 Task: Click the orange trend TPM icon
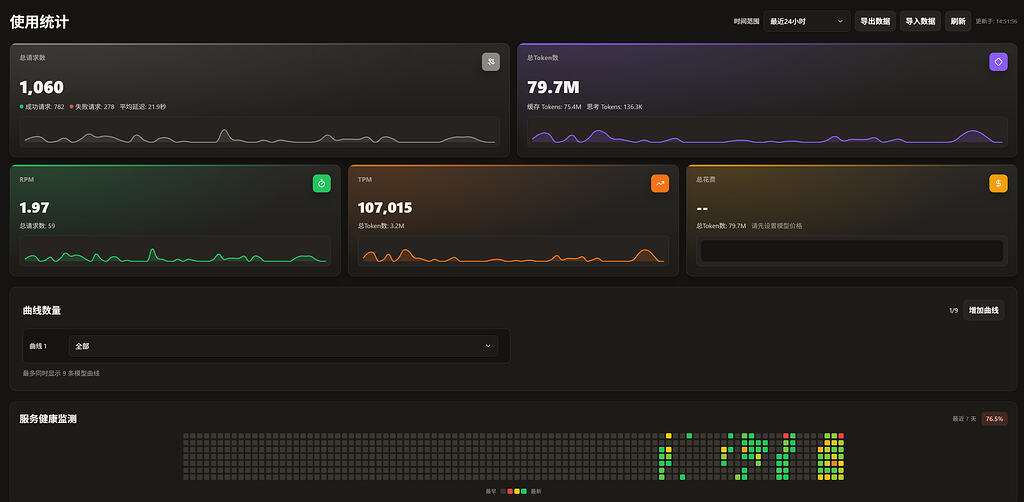click(660, 183)
